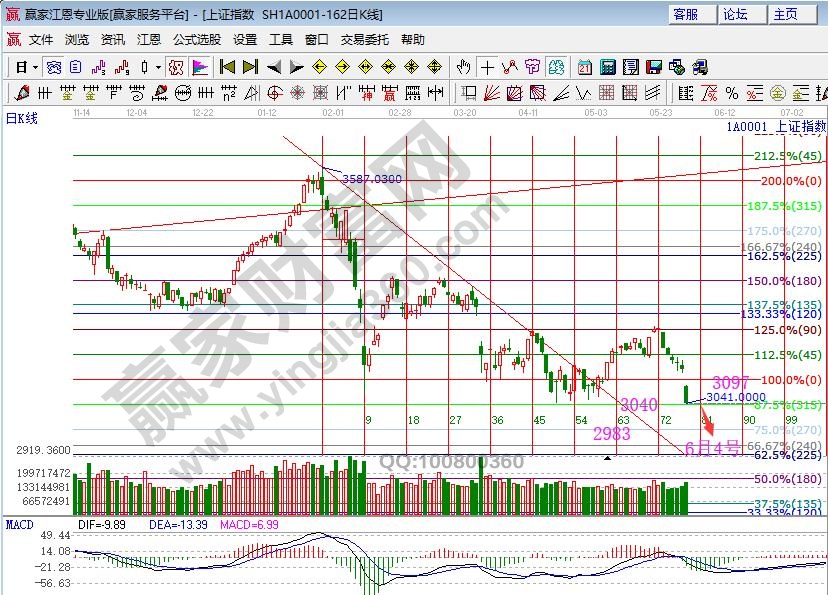The height and width of the screenshot is (595, 828).
Task: Toggle the 权 price adjustment button
Action: [x=176, y=67]
